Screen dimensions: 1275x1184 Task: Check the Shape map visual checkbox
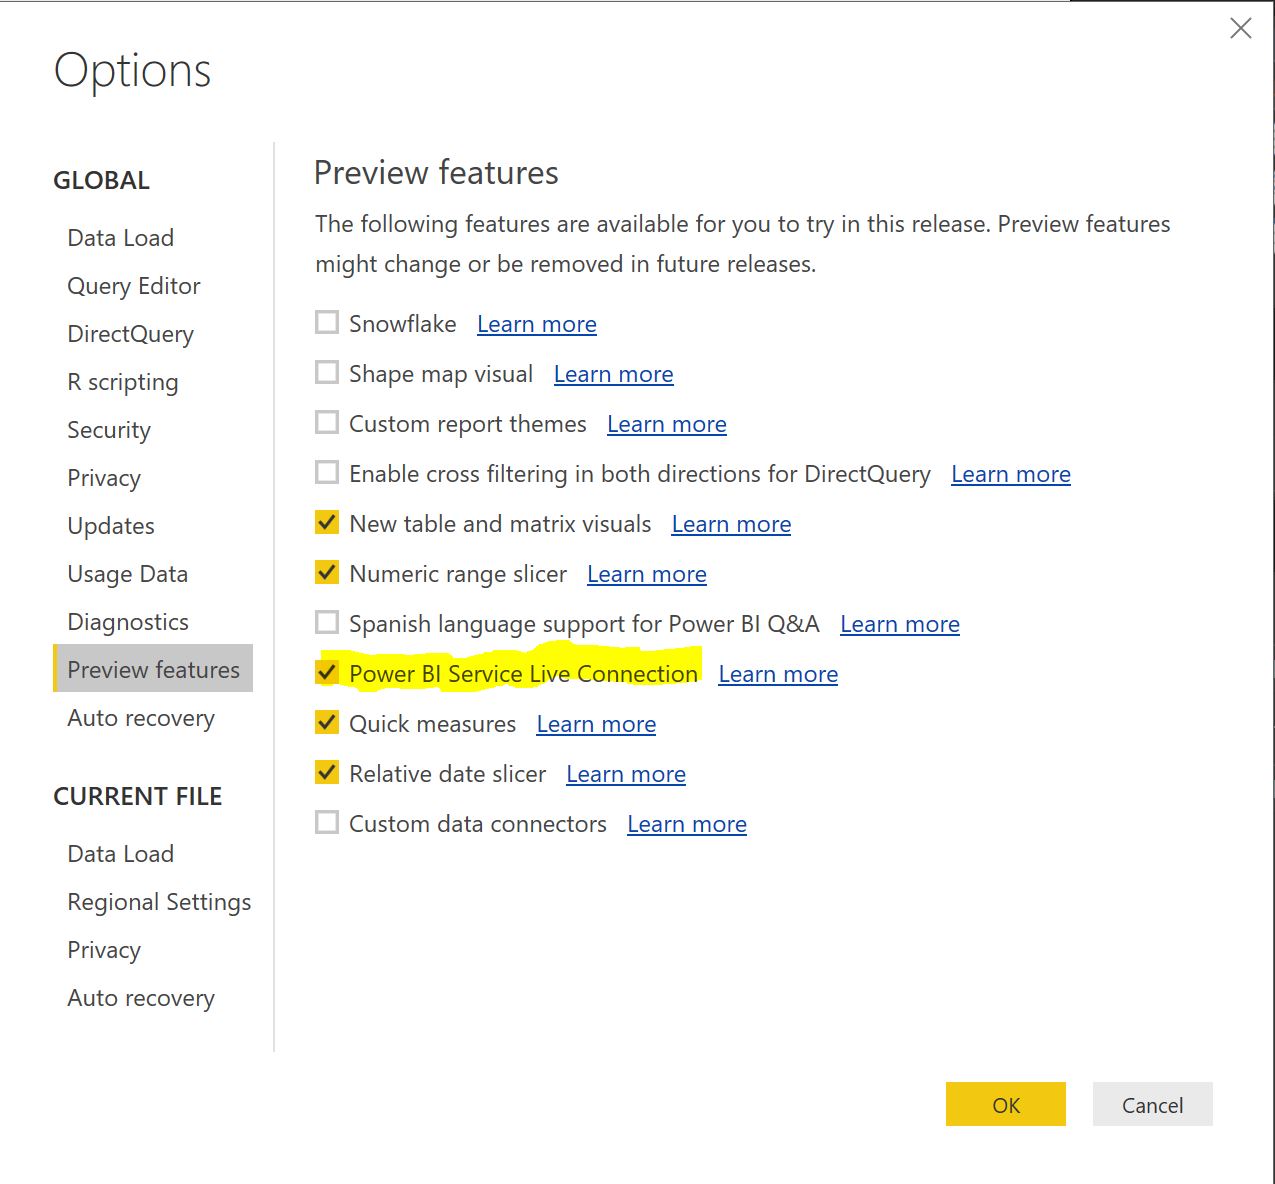click(326, 372)
